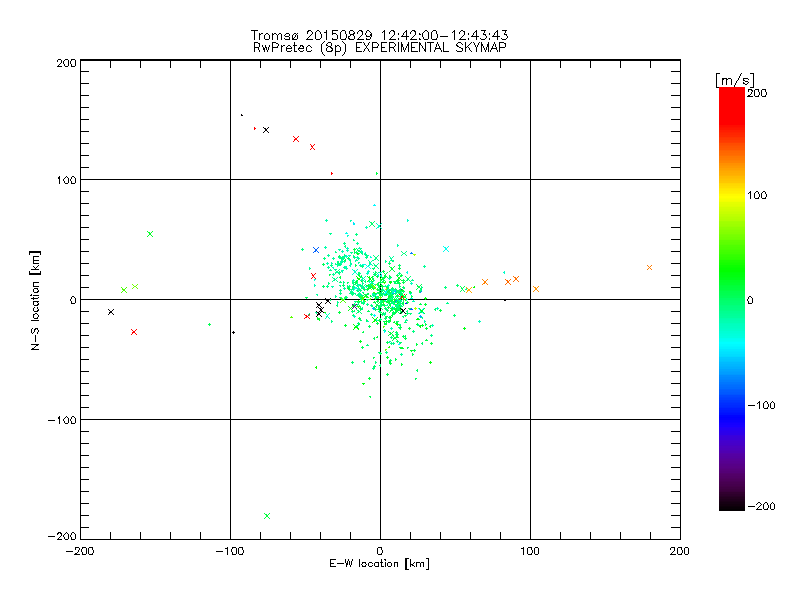Click the N-S location [km] axis label

point(36,299)
